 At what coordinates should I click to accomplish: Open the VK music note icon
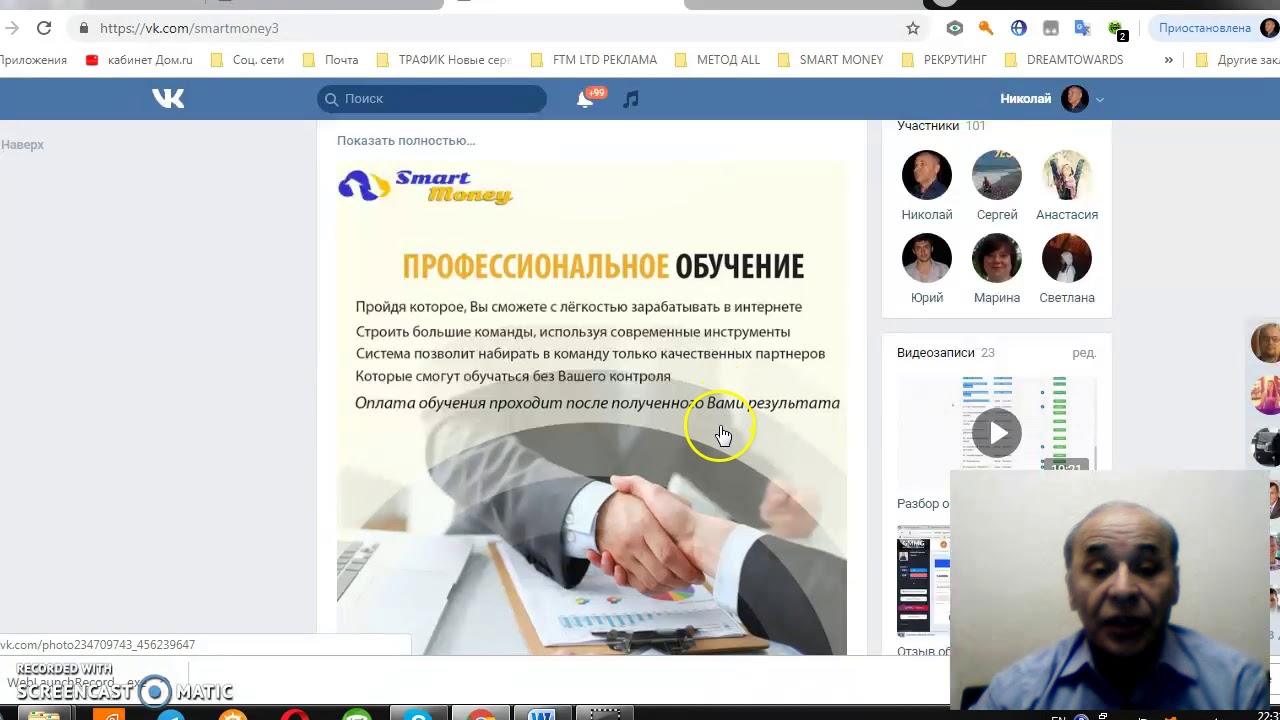click(630, 98)
